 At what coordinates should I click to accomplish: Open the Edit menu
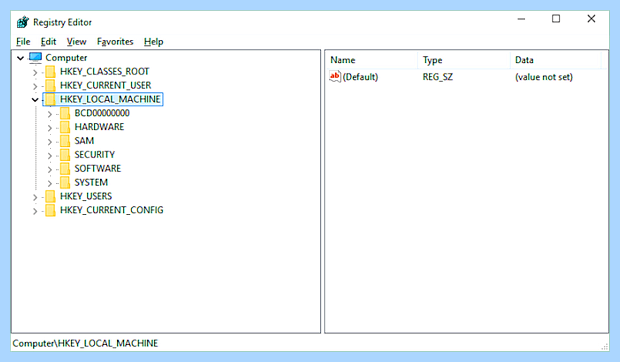click(48, 41)
